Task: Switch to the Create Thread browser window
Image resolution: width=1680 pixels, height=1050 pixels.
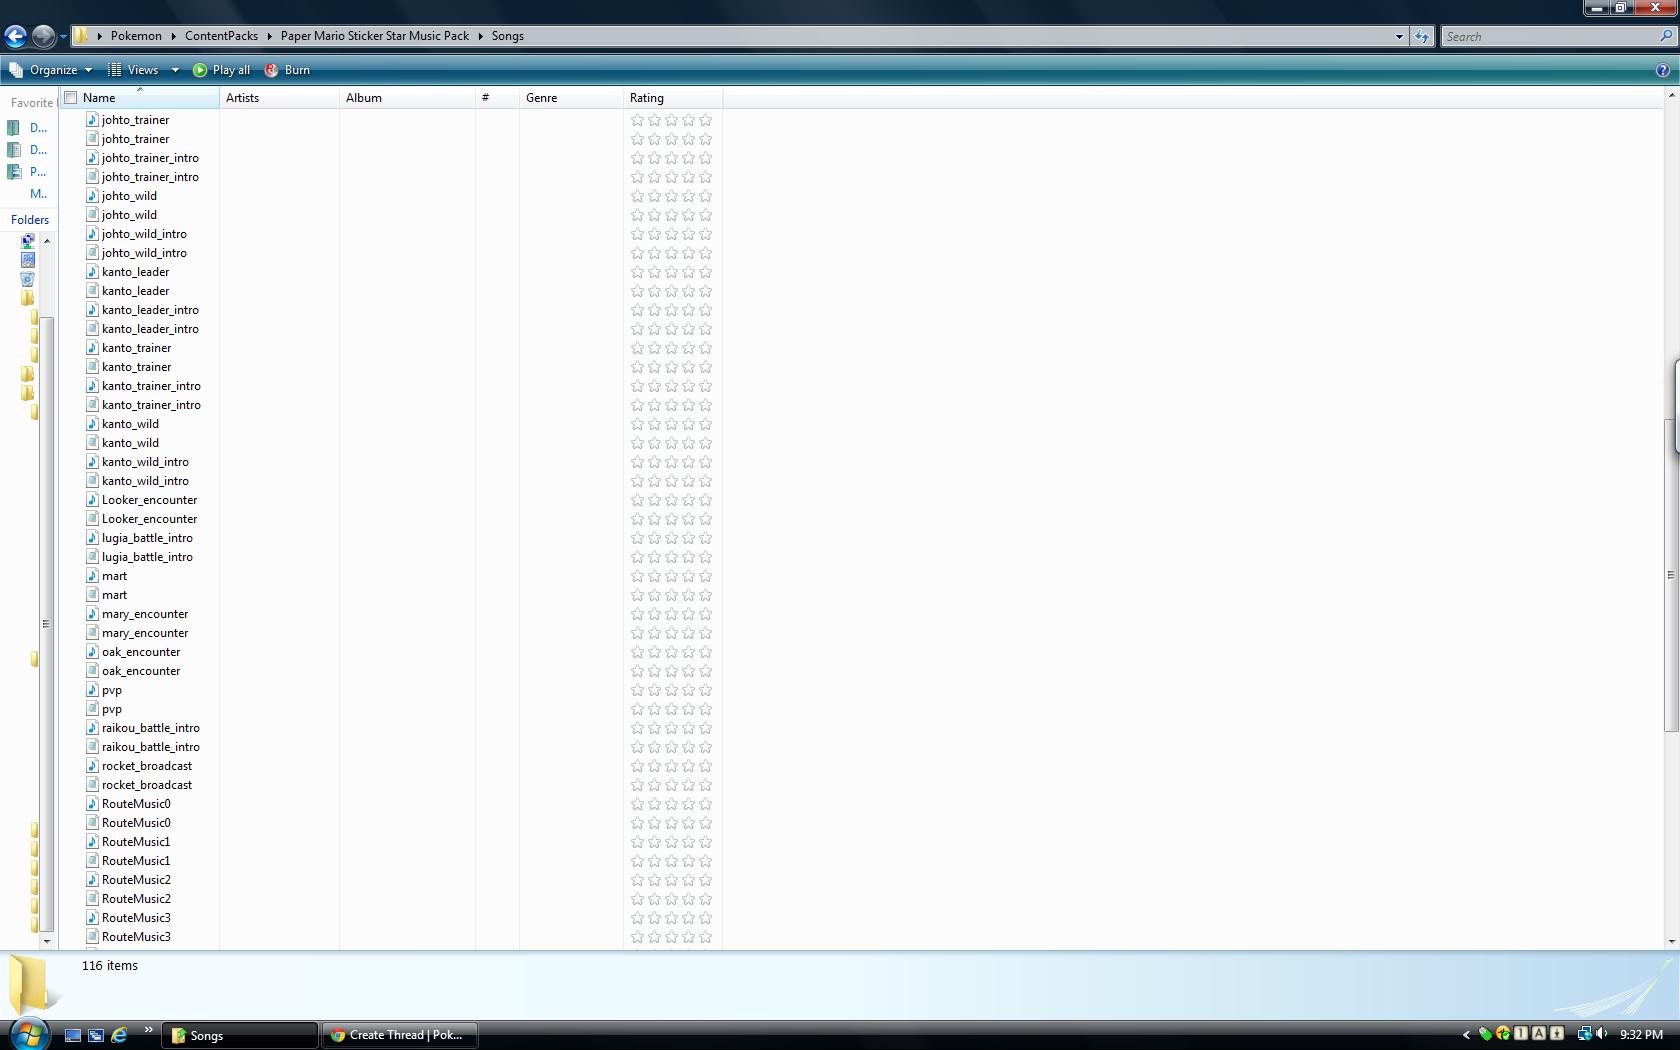Action: pyautogui.click(x=400, y=1035)
